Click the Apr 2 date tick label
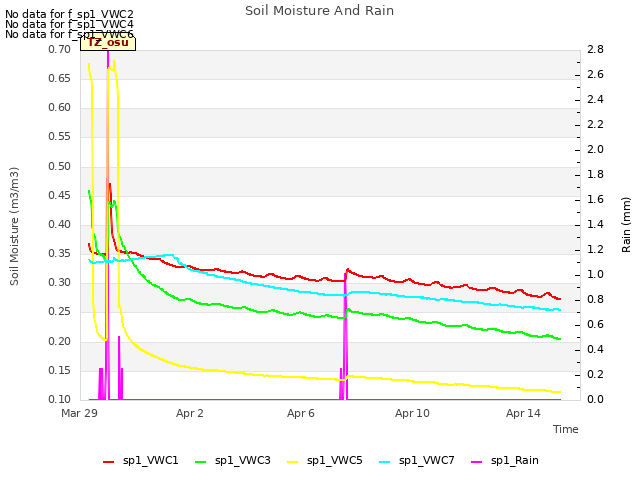Viewport: 640px width, 480px height. pyautogui.click(x=190, y=413)
